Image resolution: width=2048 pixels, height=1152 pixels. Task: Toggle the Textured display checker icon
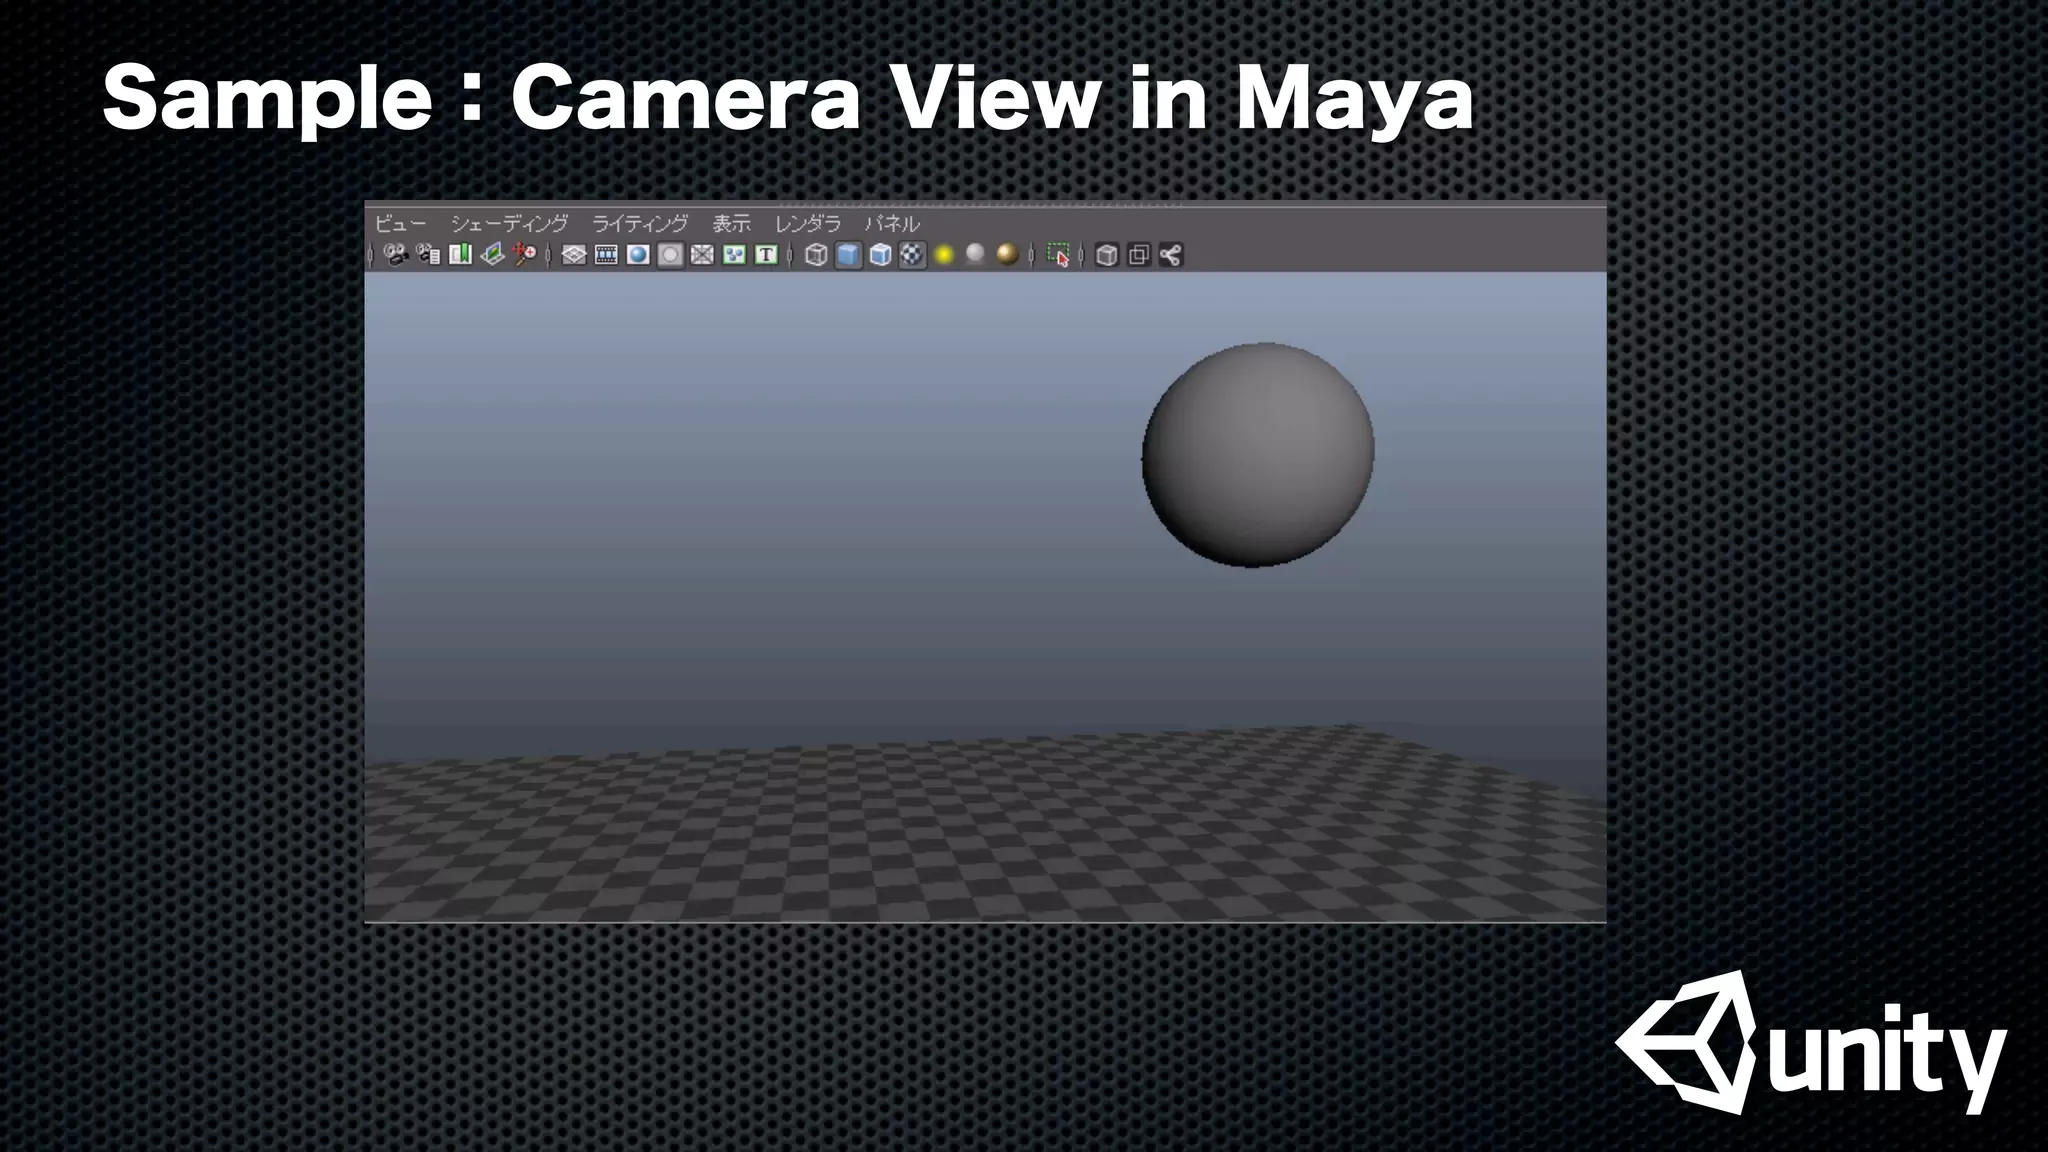tap(912, 255)
